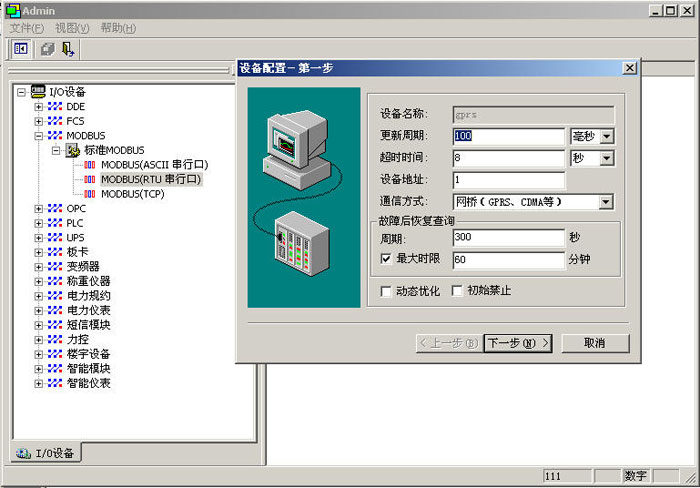Select the I/O设备 tab at bottom
This screenshot has width=700, height=488.
[x=46, y=454]
